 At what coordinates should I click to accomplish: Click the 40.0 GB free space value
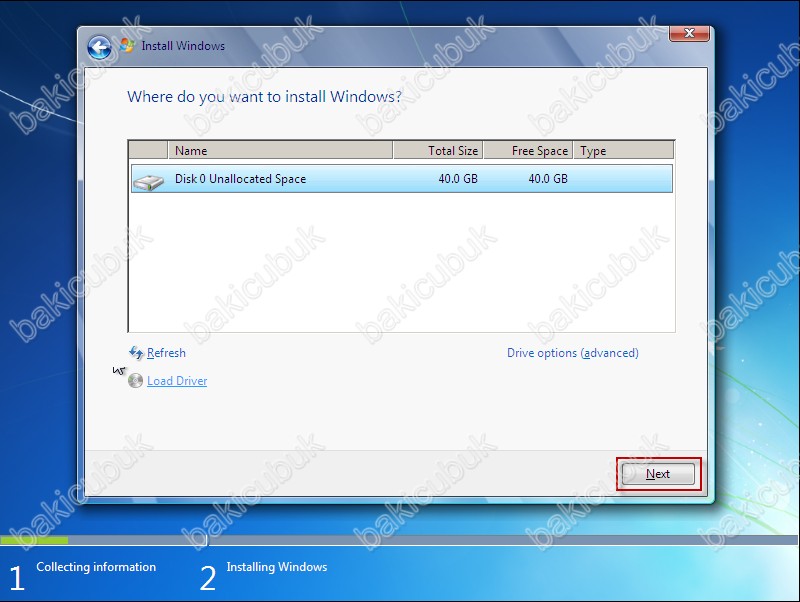coord(547,179)
